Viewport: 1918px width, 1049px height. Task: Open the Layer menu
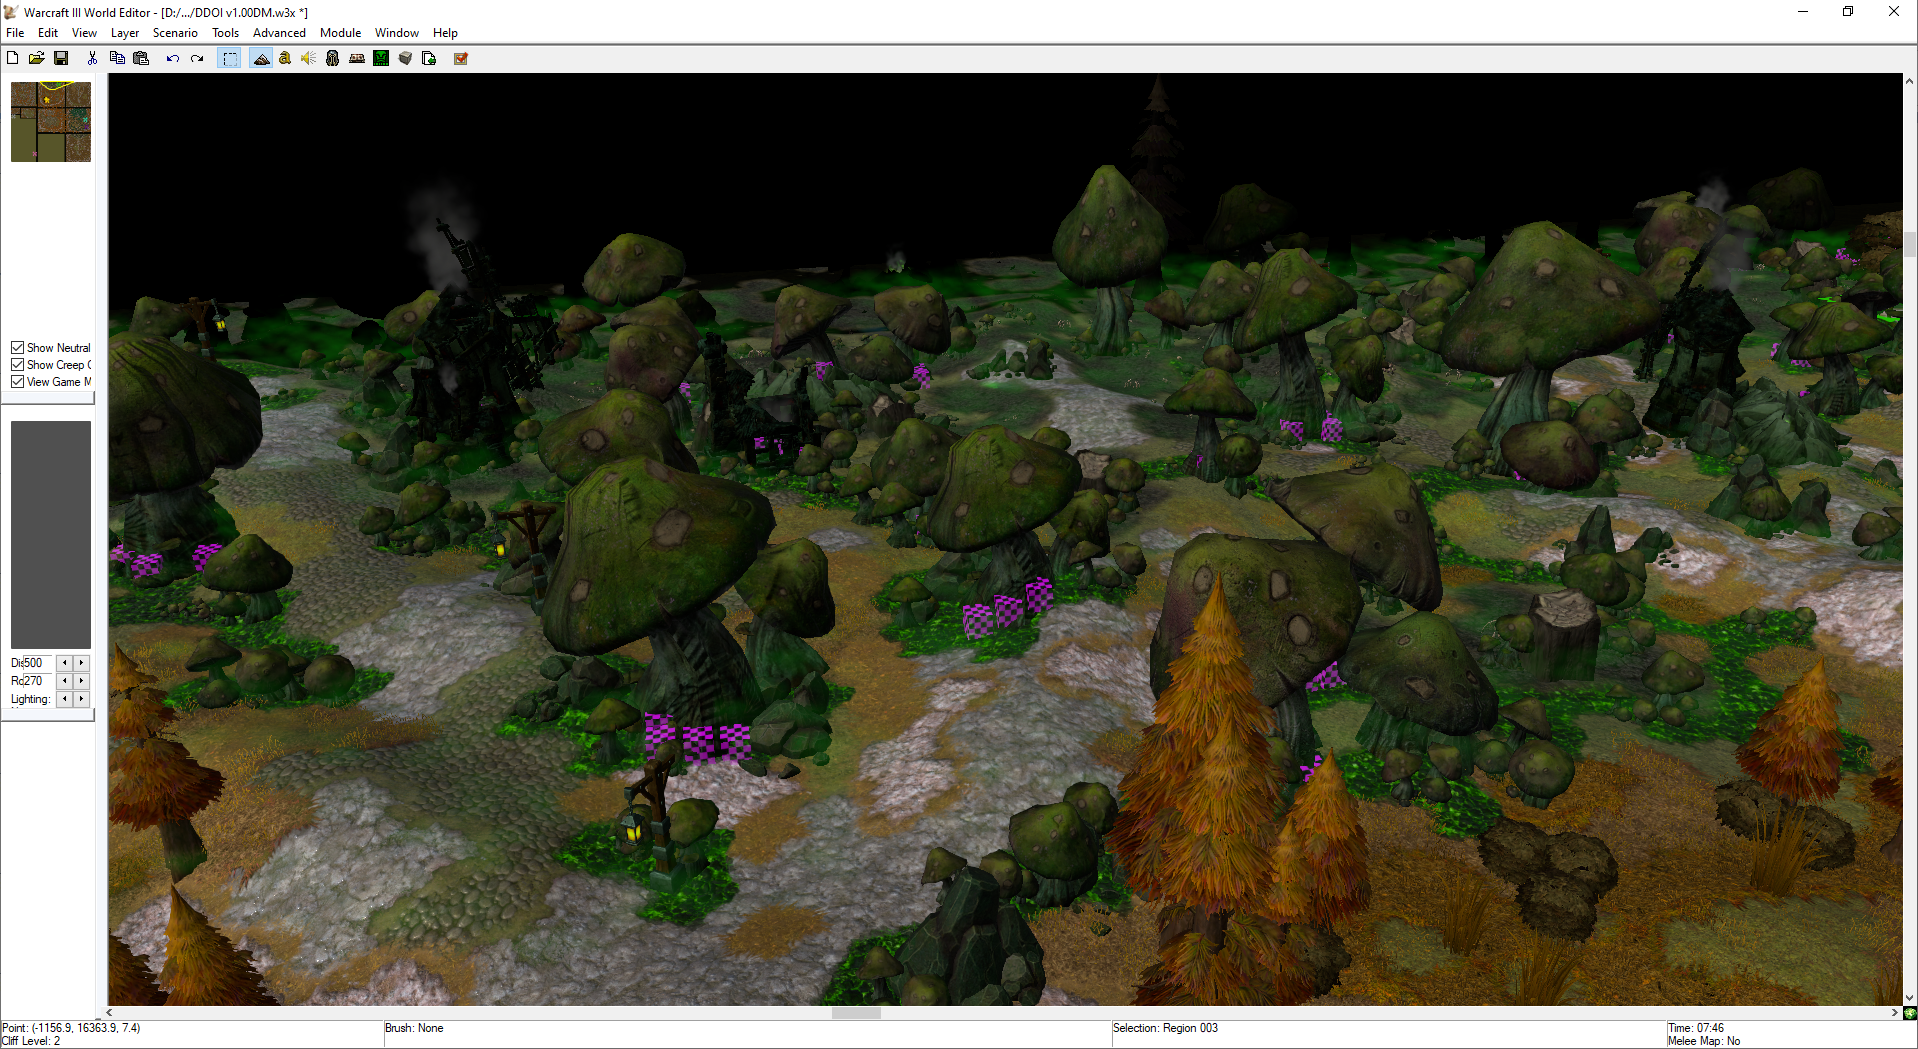point(125,33)
